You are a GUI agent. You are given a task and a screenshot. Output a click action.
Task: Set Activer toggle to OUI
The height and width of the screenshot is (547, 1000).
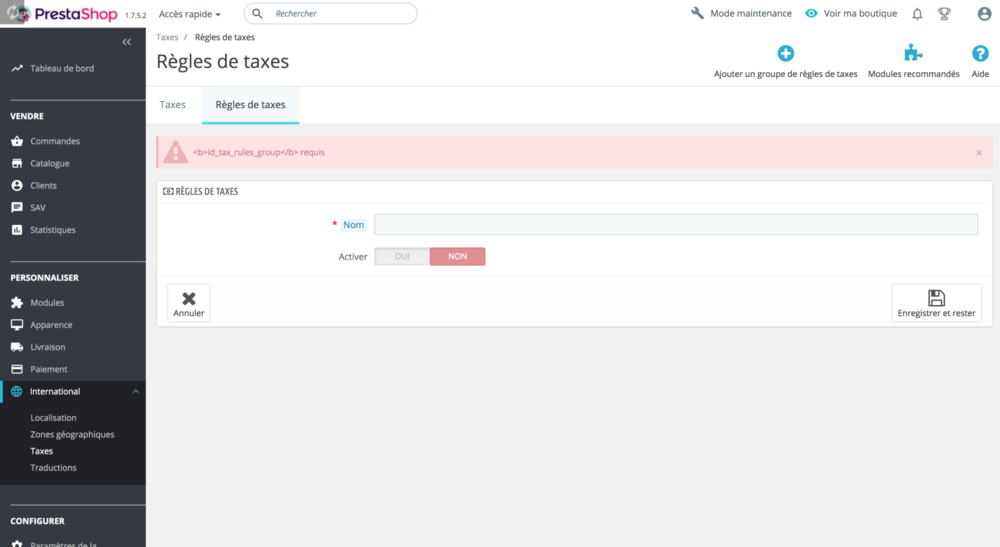pos(402,256)
